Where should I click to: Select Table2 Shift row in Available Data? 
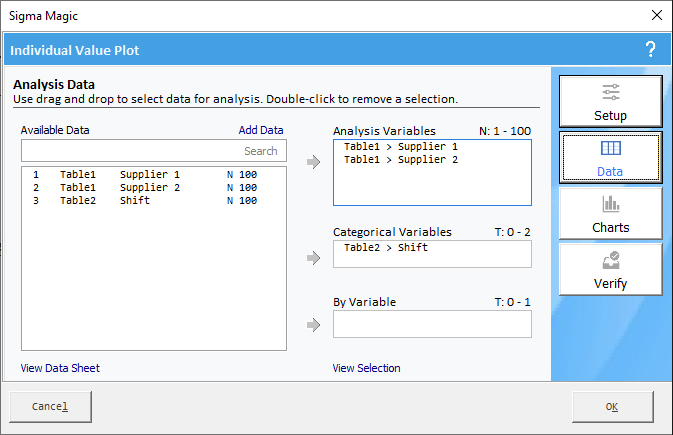(x=154, y=200)
